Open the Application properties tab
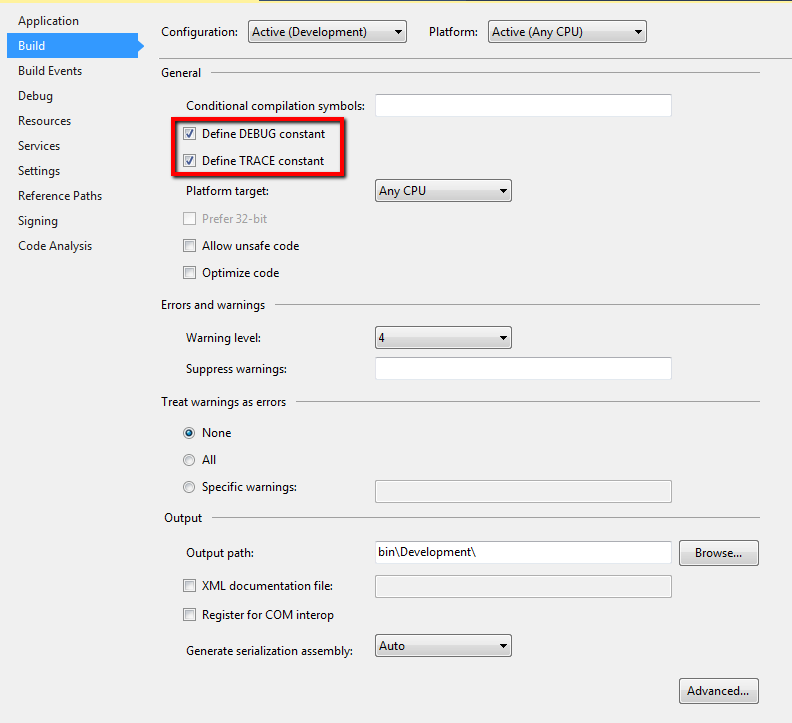792x723 pixels. click(48, 21)
